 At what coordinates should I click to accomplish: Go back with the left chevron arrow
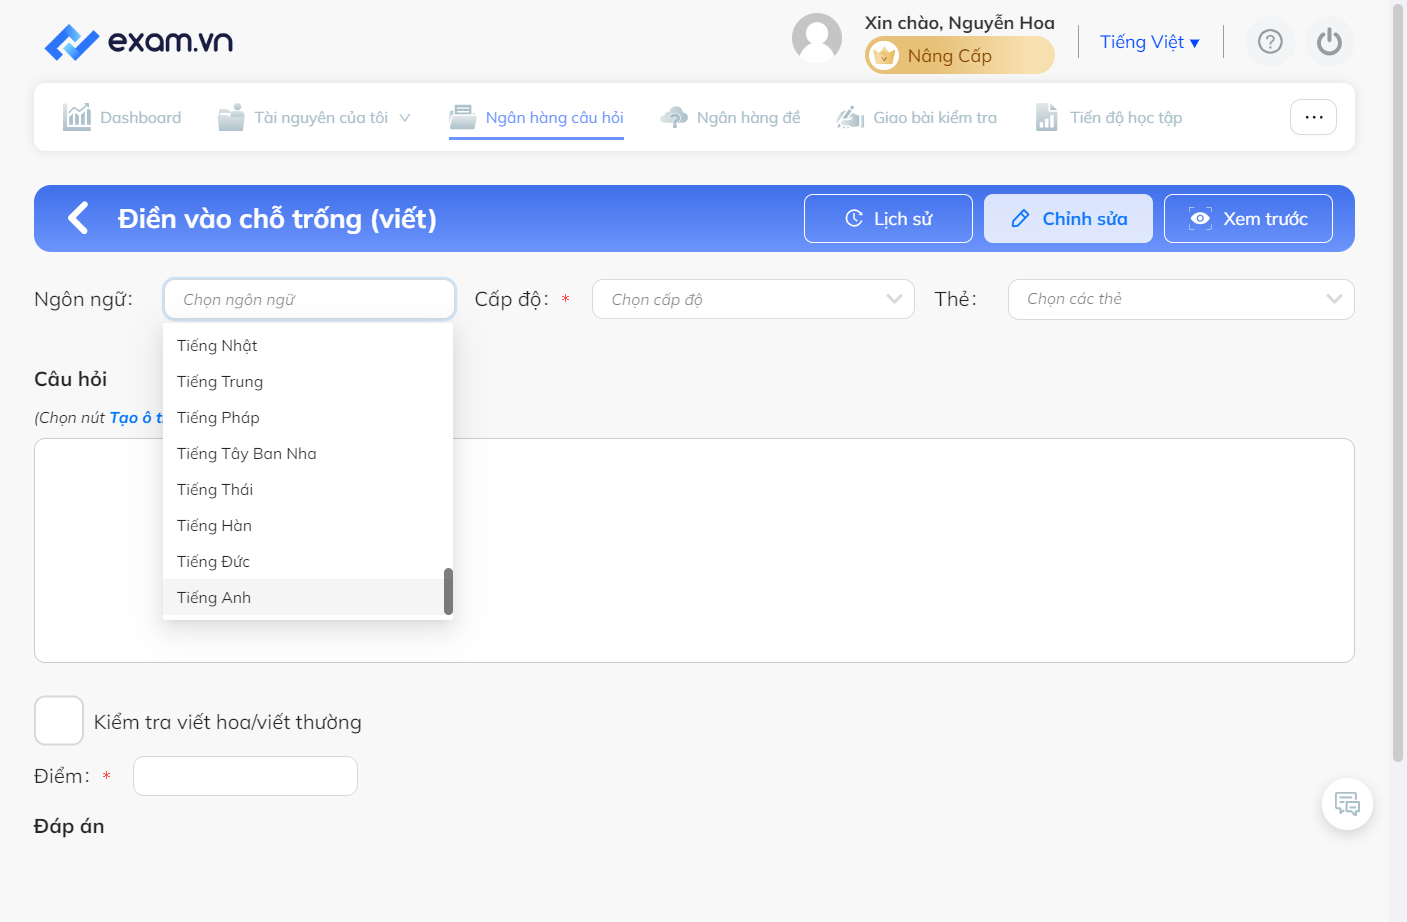tap(78, 218)
